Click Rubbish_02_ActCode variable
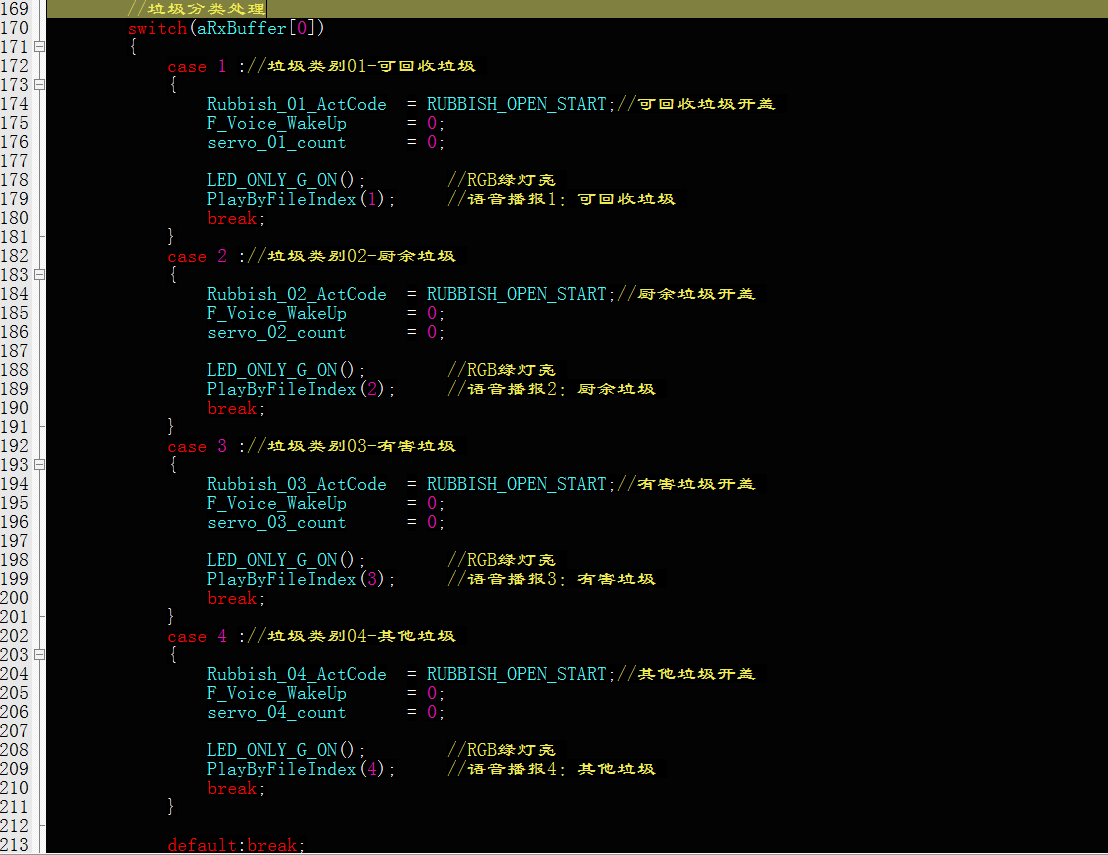 click(297, 295)
